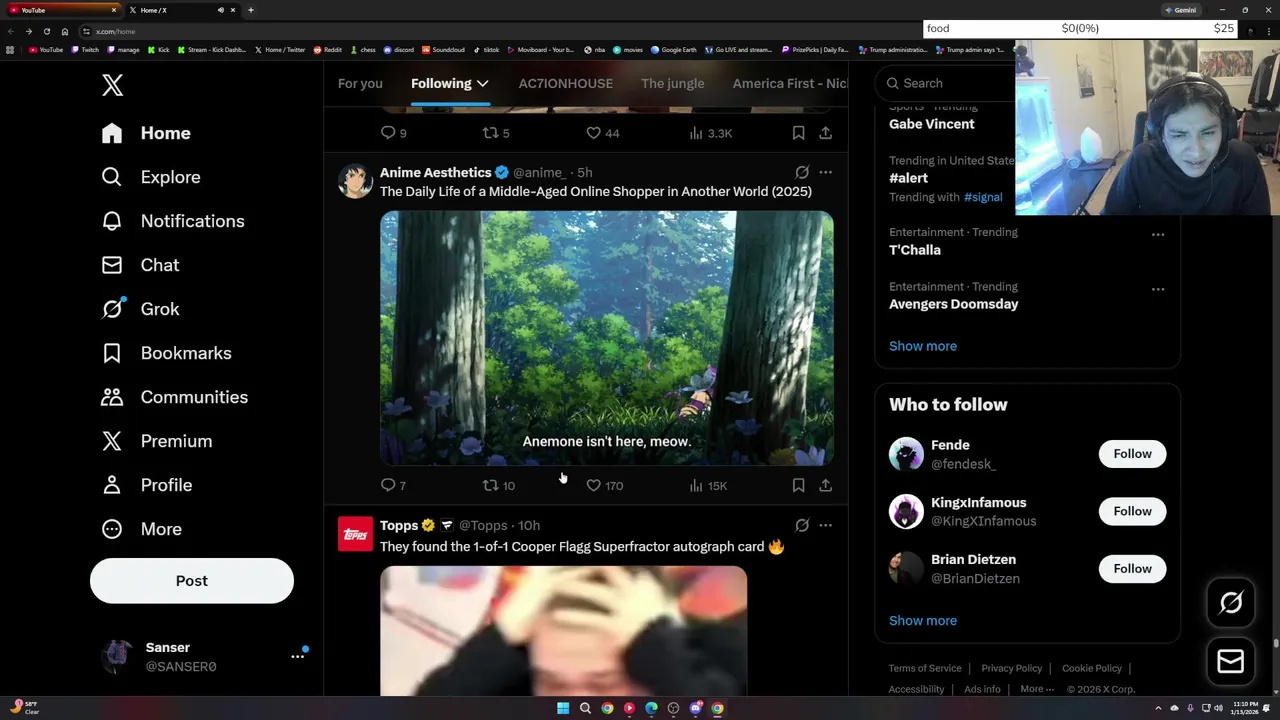Reload the browser page
Image resolution: width=1280 pixels, height=720 pixels.
[46, 31]
